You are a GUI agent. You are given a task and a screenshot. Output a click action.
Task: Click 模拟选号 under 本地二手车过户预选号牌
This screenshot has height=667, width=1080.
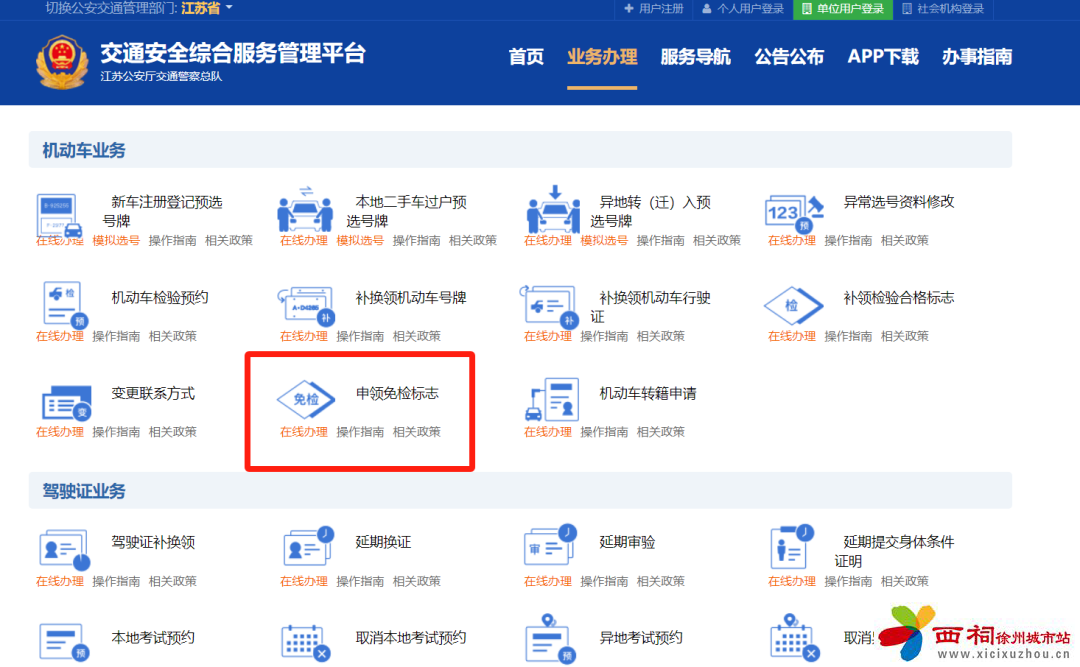360,240
